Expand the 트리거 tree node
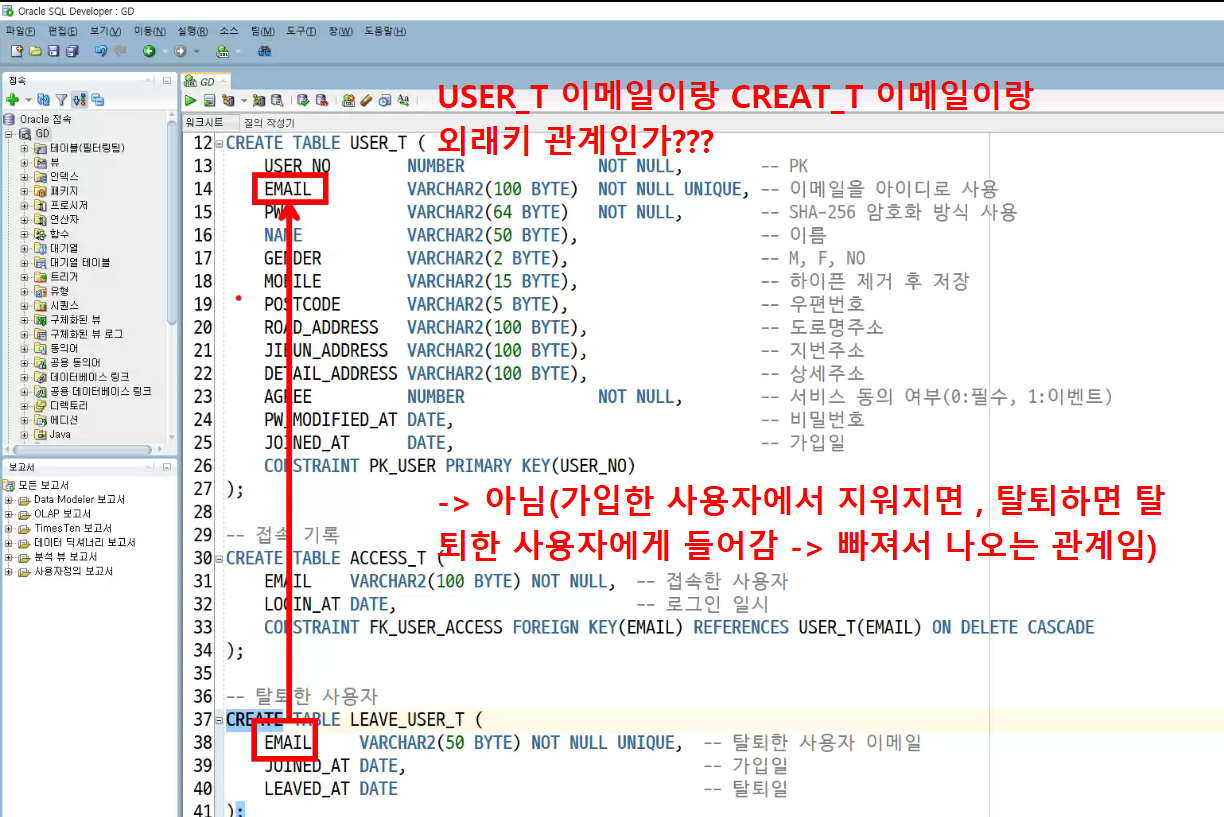1224x817 pixels. click(x=25, y=276)
